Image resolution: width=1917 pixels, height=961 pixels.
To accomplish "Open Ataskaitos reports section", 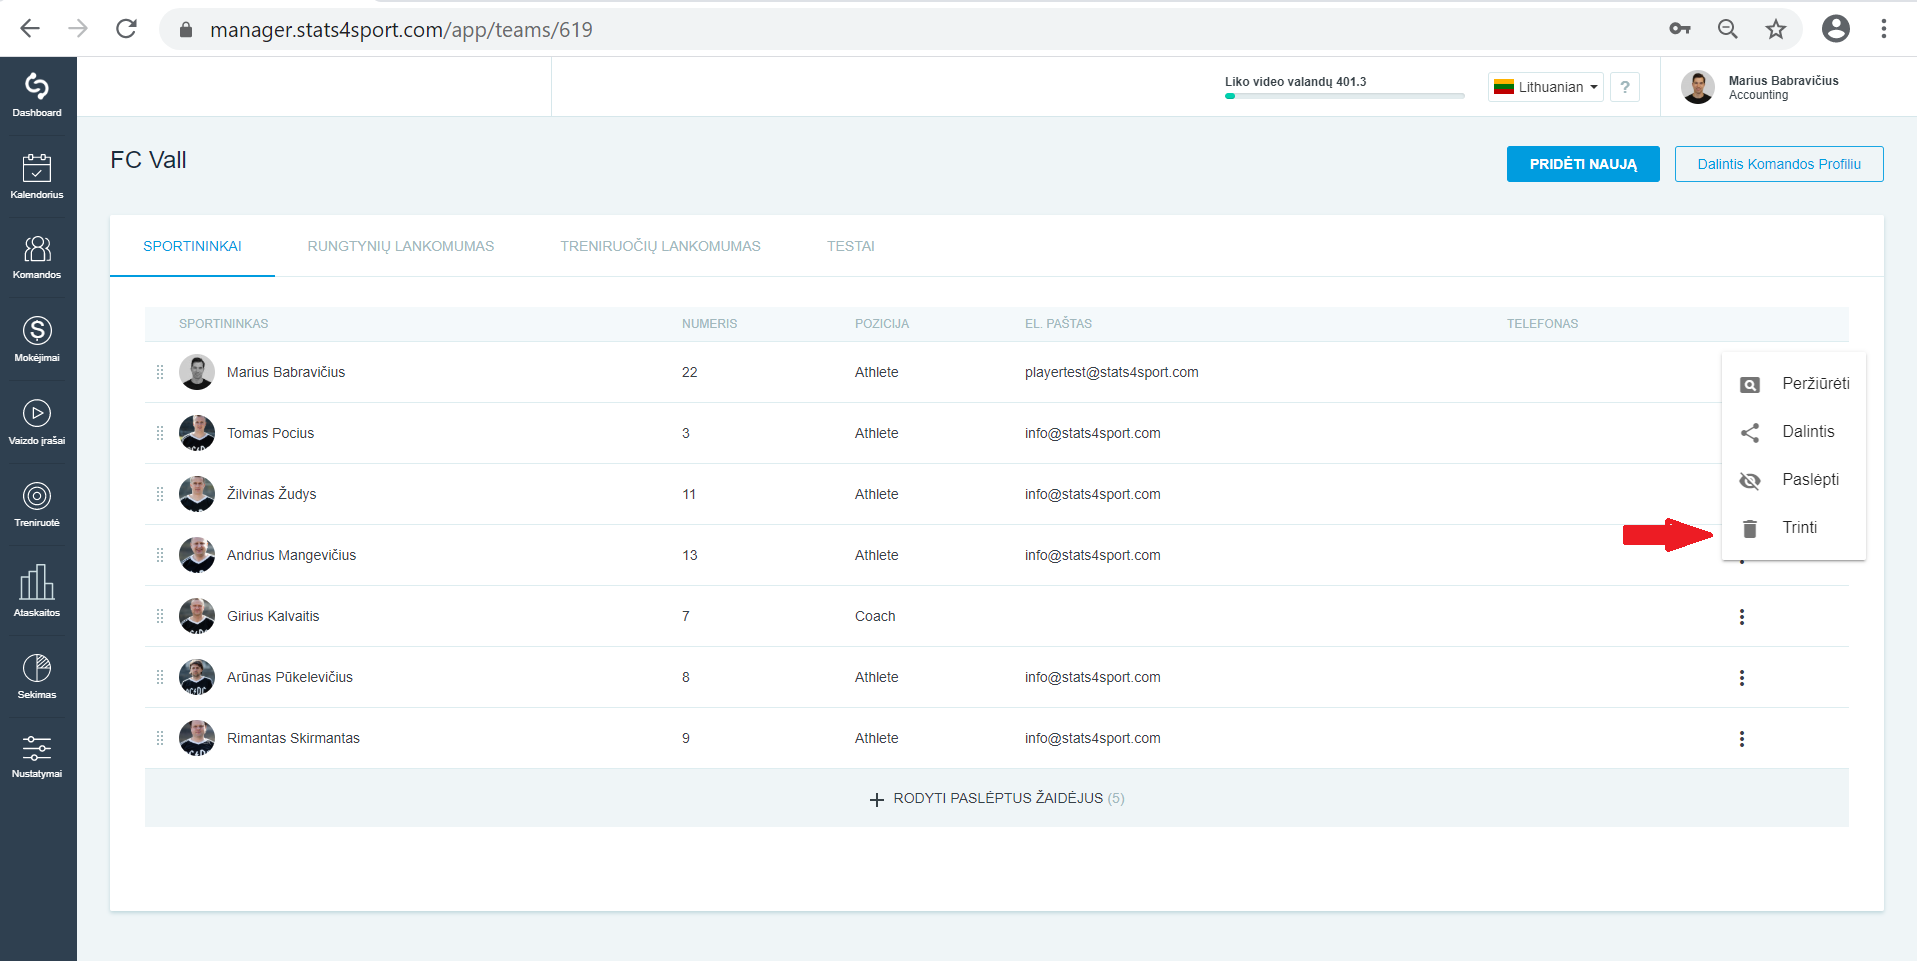I will pyautogui.click(x=37, y=590).
